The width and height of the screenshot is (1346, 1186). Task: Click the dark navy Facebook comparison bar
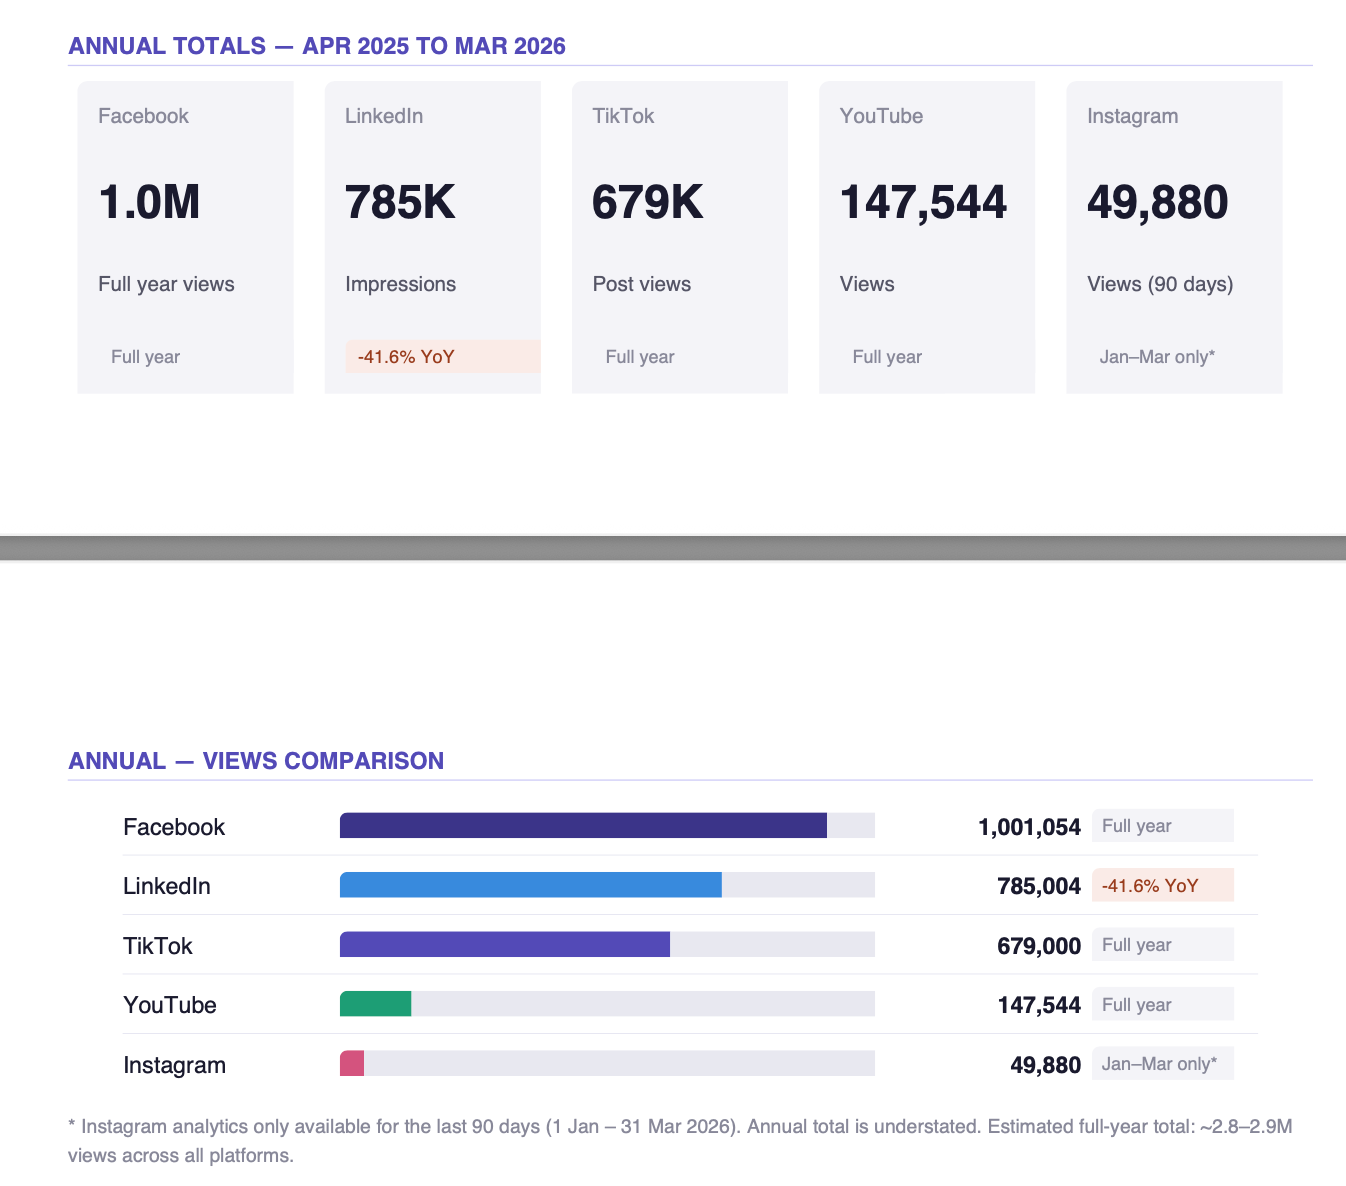(x=583, y=826)
